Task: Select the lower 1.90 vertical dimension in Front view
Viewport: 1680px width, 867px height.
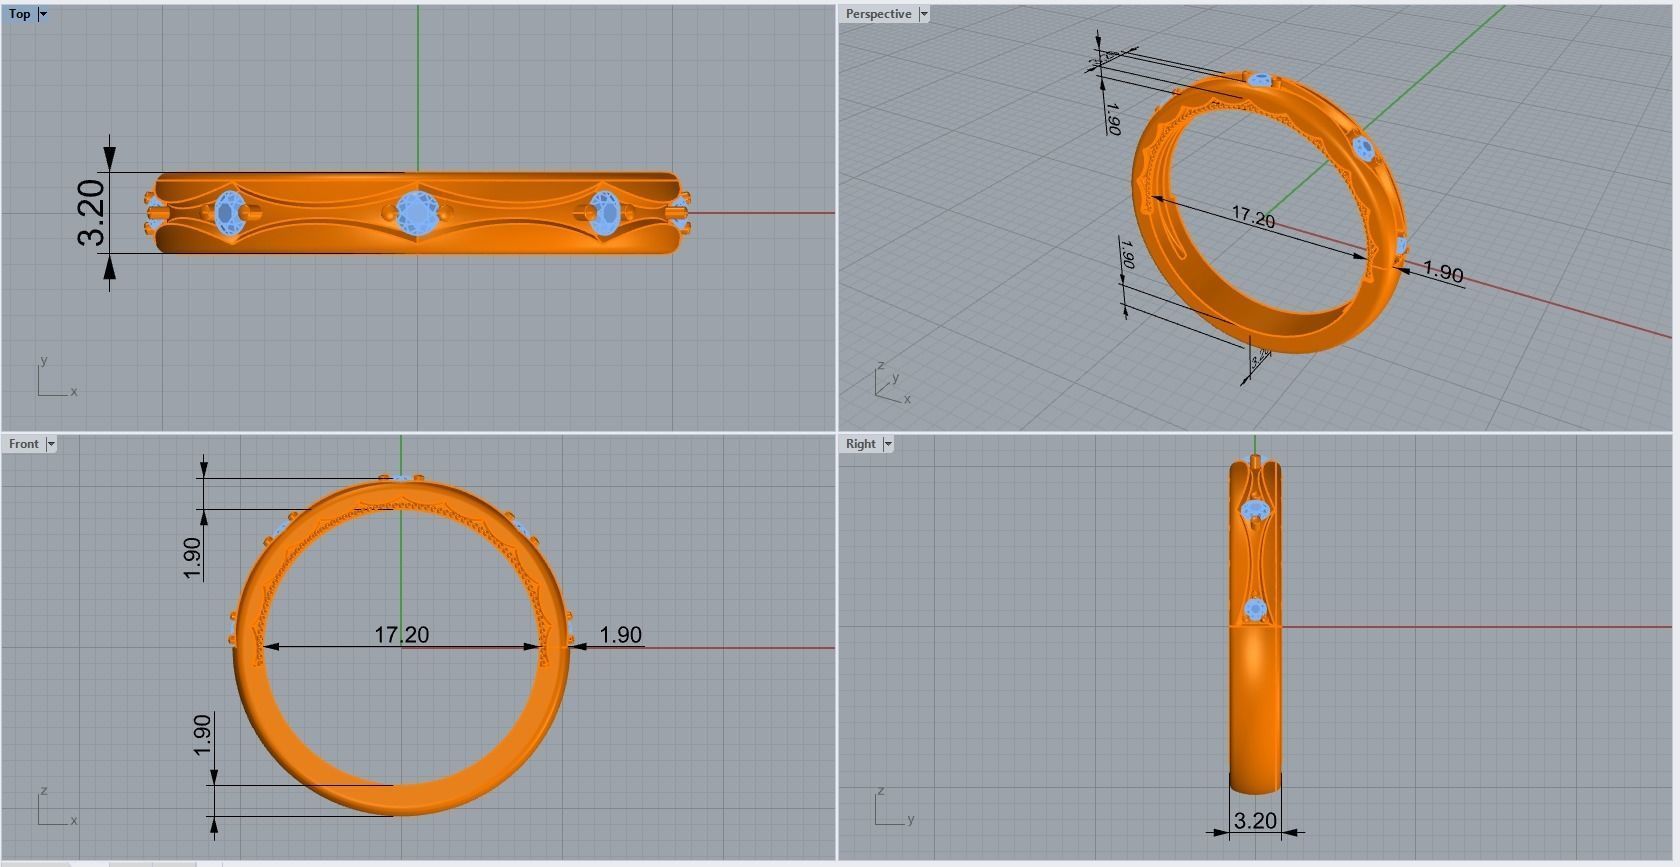Action: click(203, 735)
